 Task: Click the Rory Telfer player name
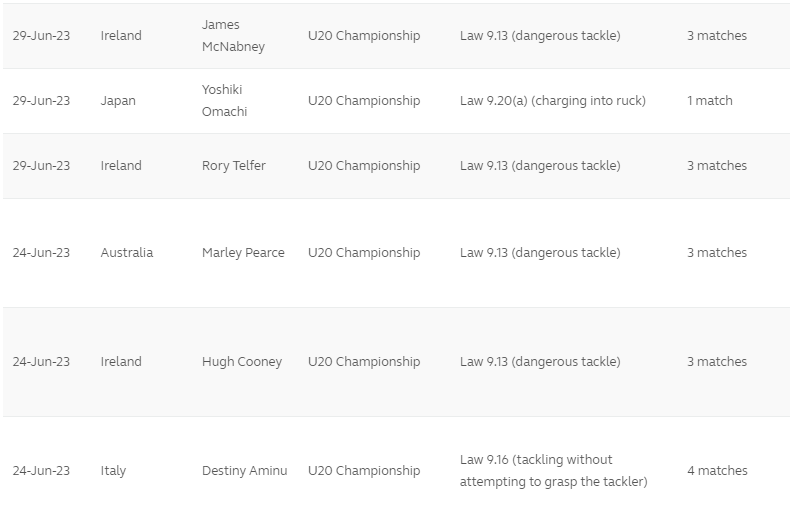234,166
